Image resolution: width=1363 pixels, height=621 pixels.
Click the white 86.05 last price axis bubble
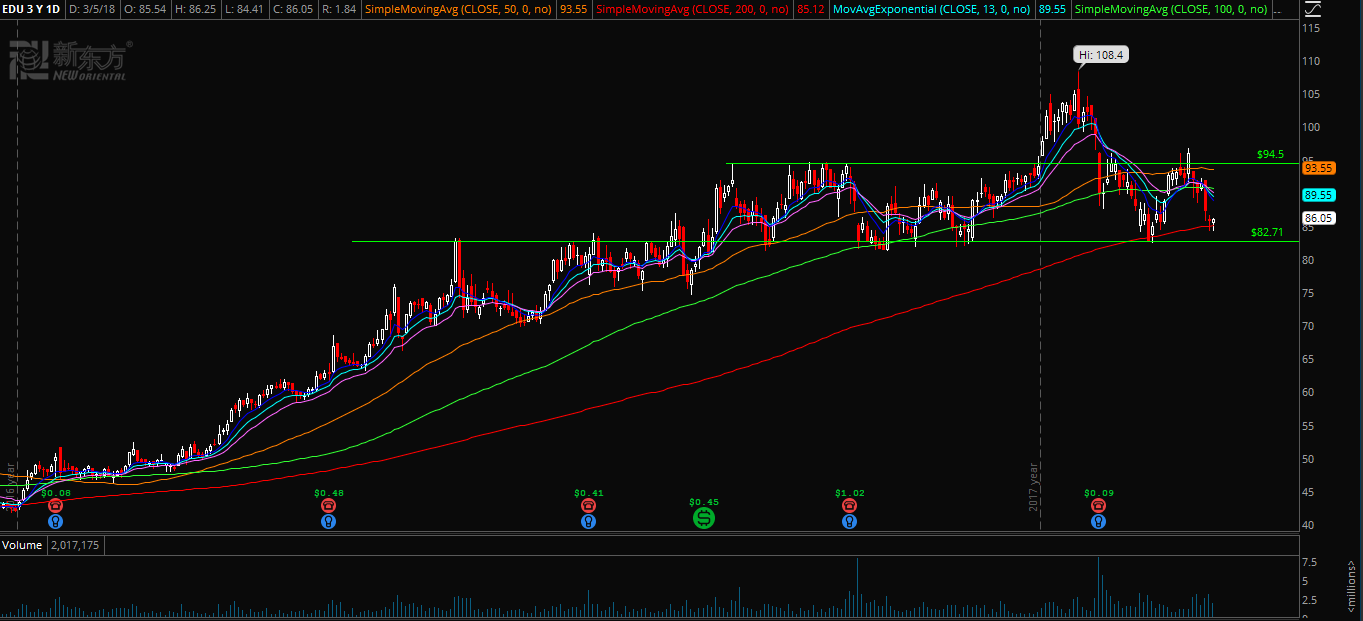1318,218
